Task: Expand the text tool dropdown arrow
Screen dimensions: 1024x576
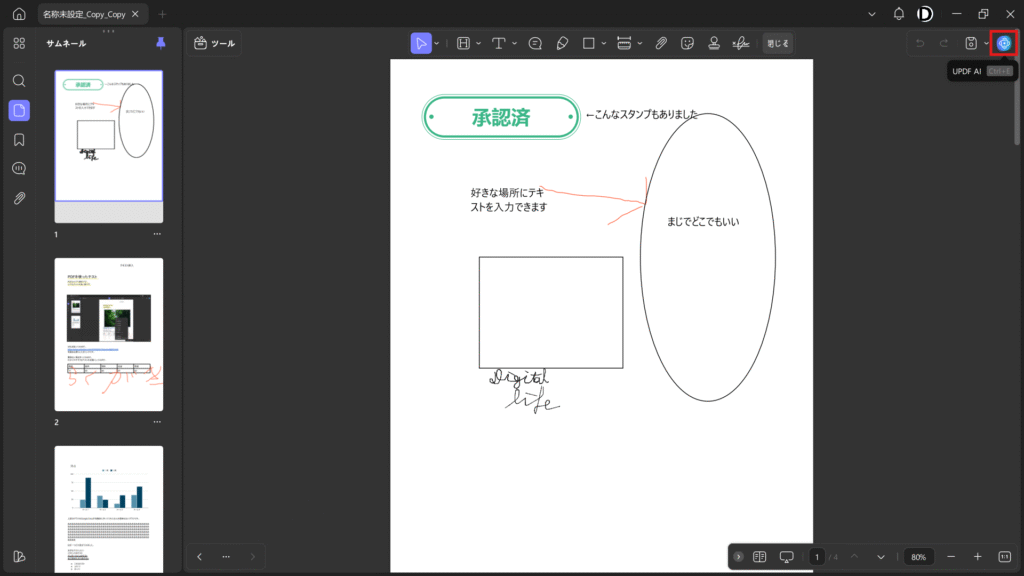Action: [514, 43]
